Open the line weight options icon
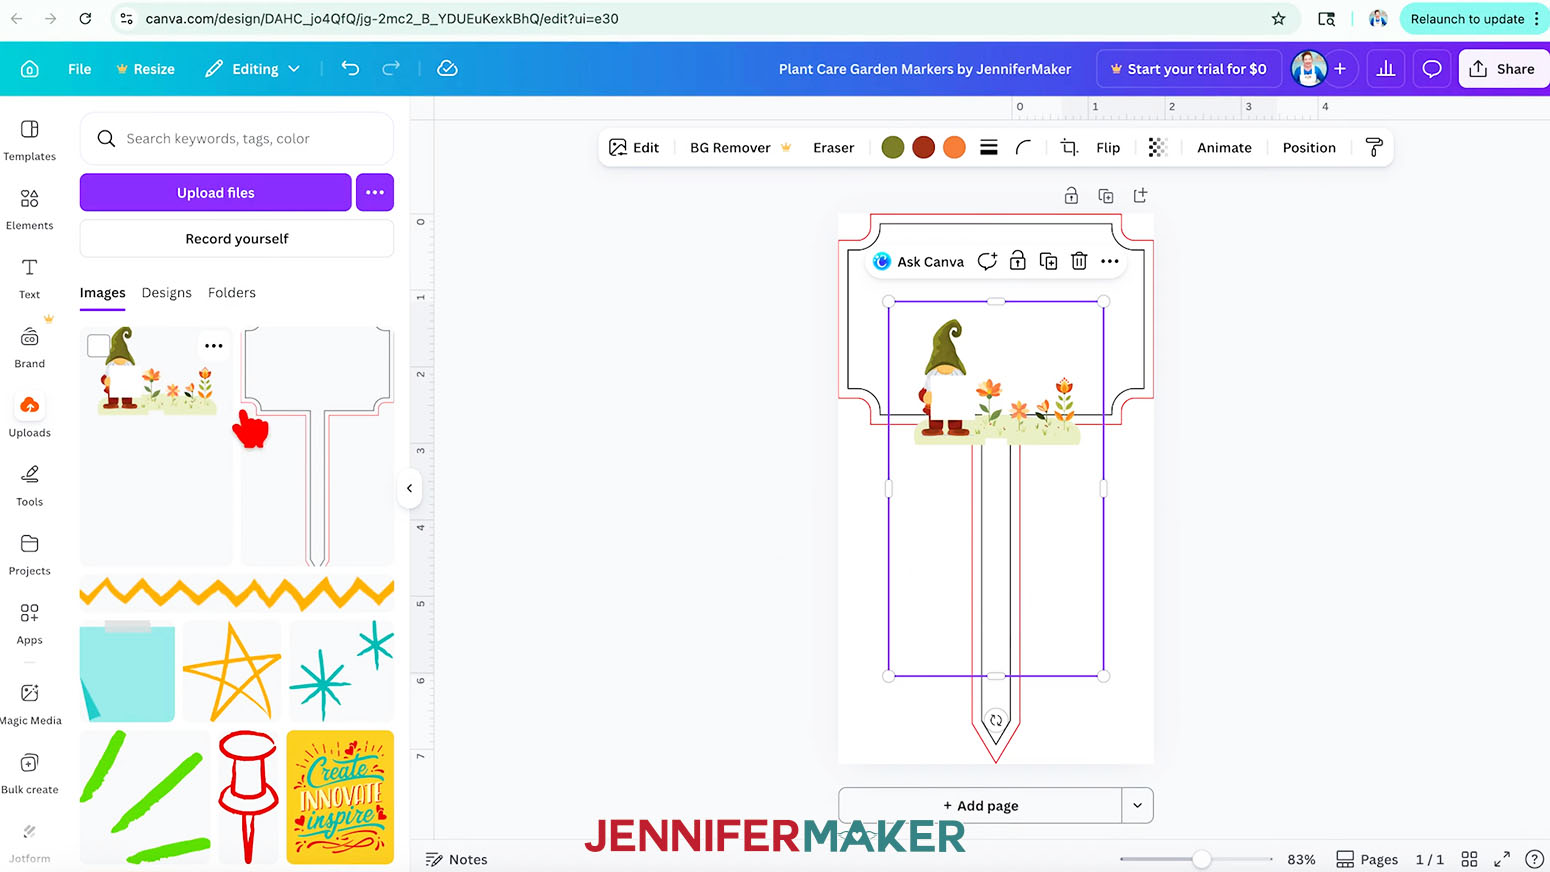This screenshot has height=872, width=1550. coord(988,147)
